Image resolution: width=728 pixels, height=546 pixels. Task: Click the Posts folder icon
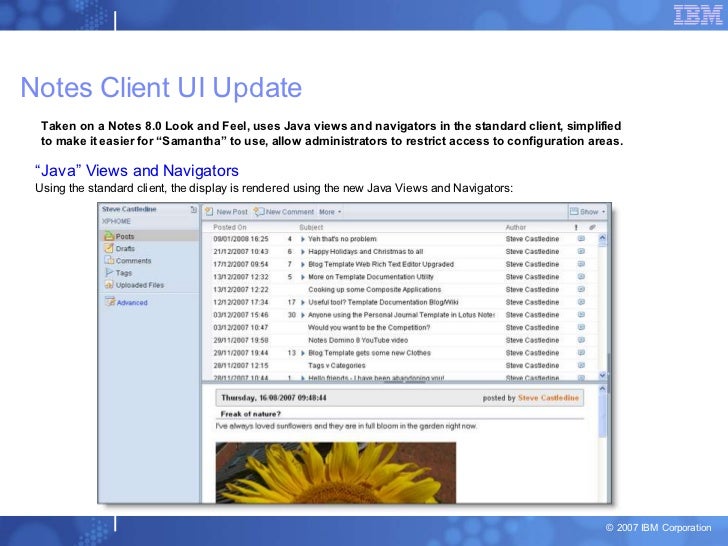point(109,236)
